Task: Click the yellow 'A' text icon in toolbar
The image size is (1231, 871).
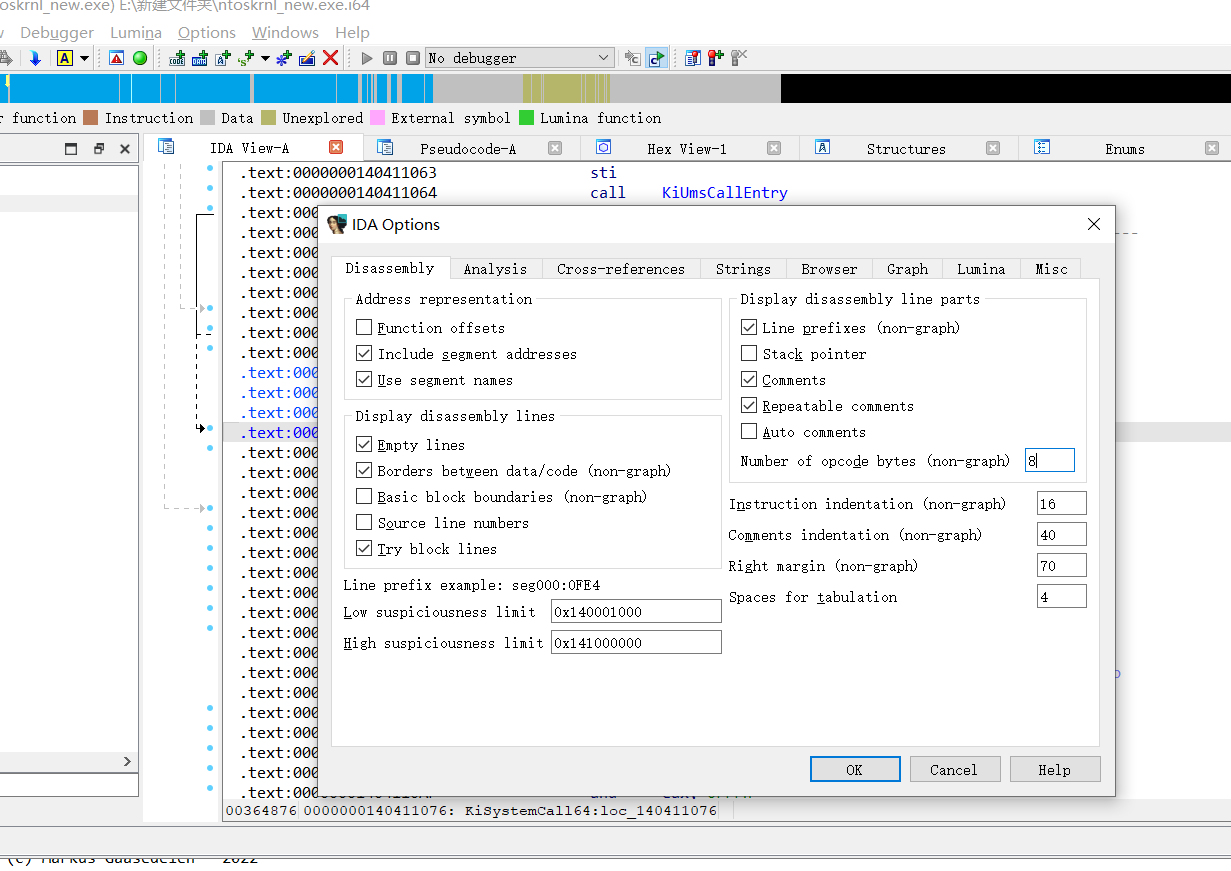Action: (x=64, y=58)
